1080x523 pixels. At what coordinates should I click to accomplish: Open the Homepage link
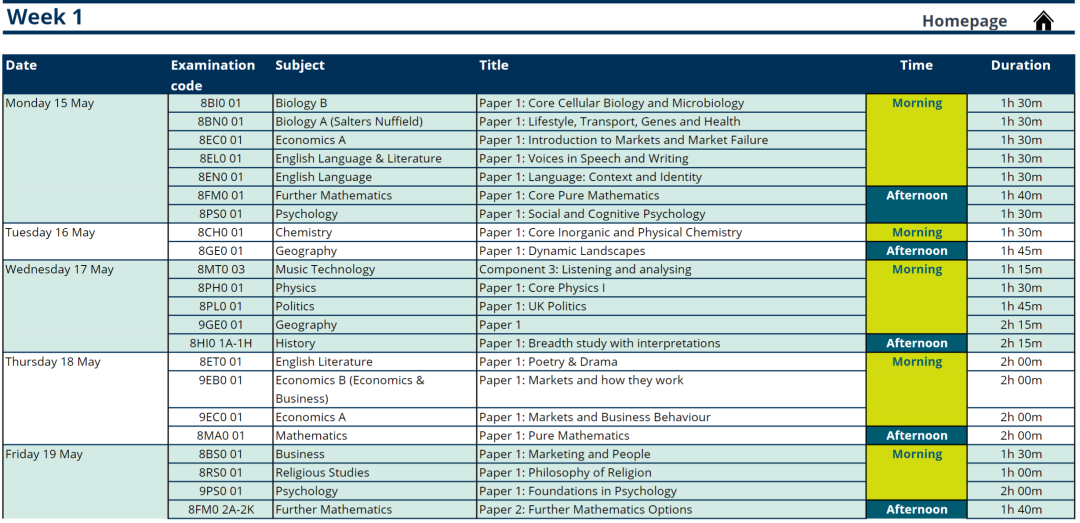click(964, 21)
